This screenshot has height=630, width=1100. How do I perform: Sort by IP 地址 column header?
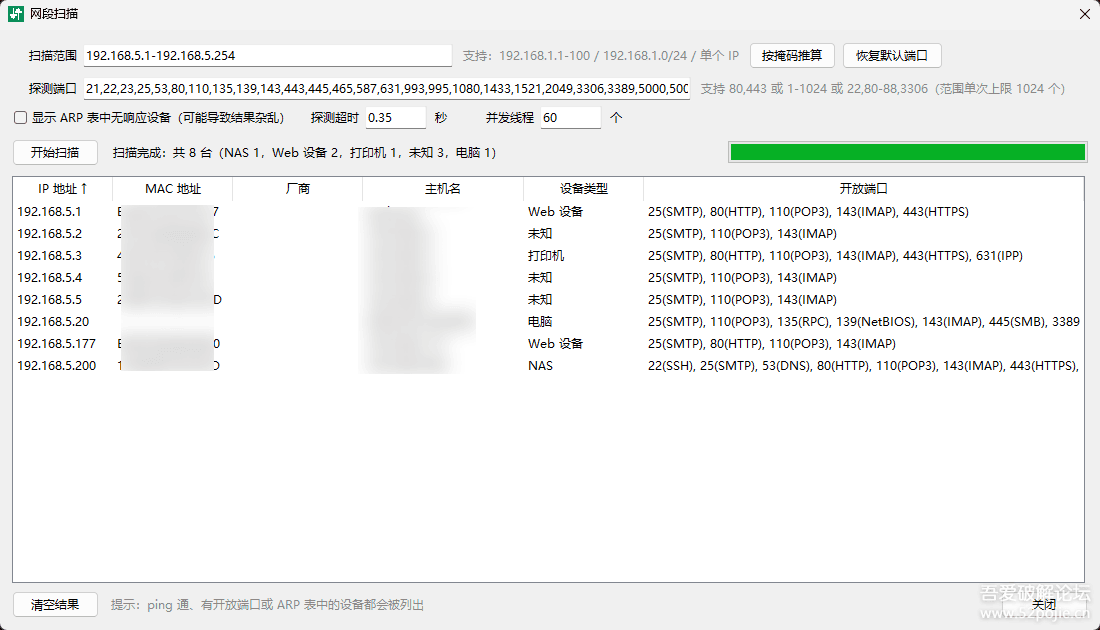(62, 189)
